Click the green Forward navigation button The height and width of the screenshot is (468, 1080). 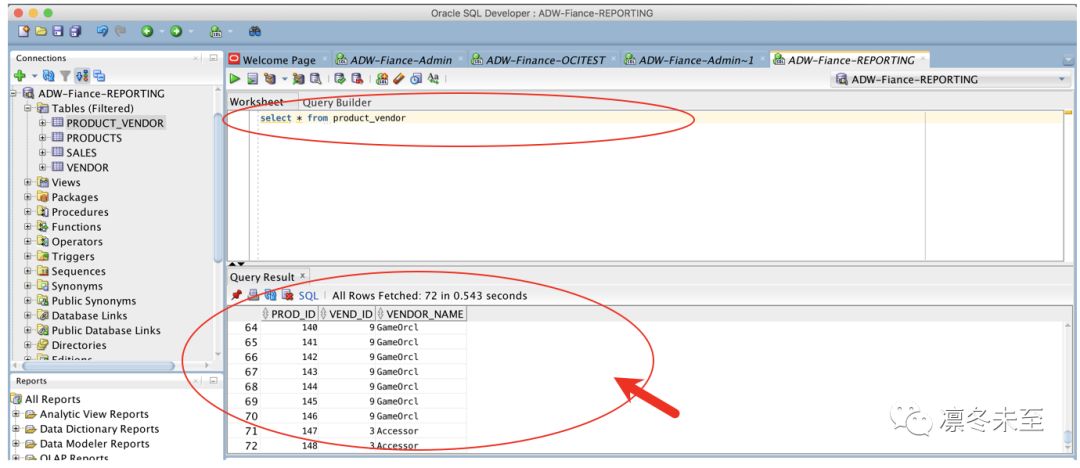176,31
